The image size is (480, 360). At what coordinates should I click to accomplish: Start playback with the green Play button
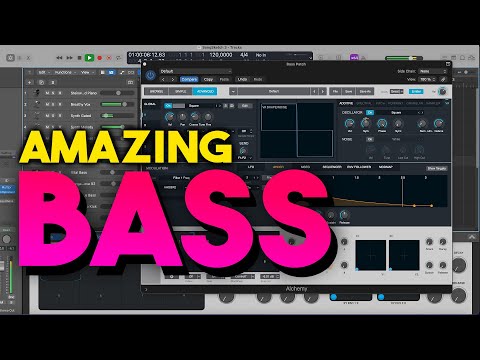89,58
